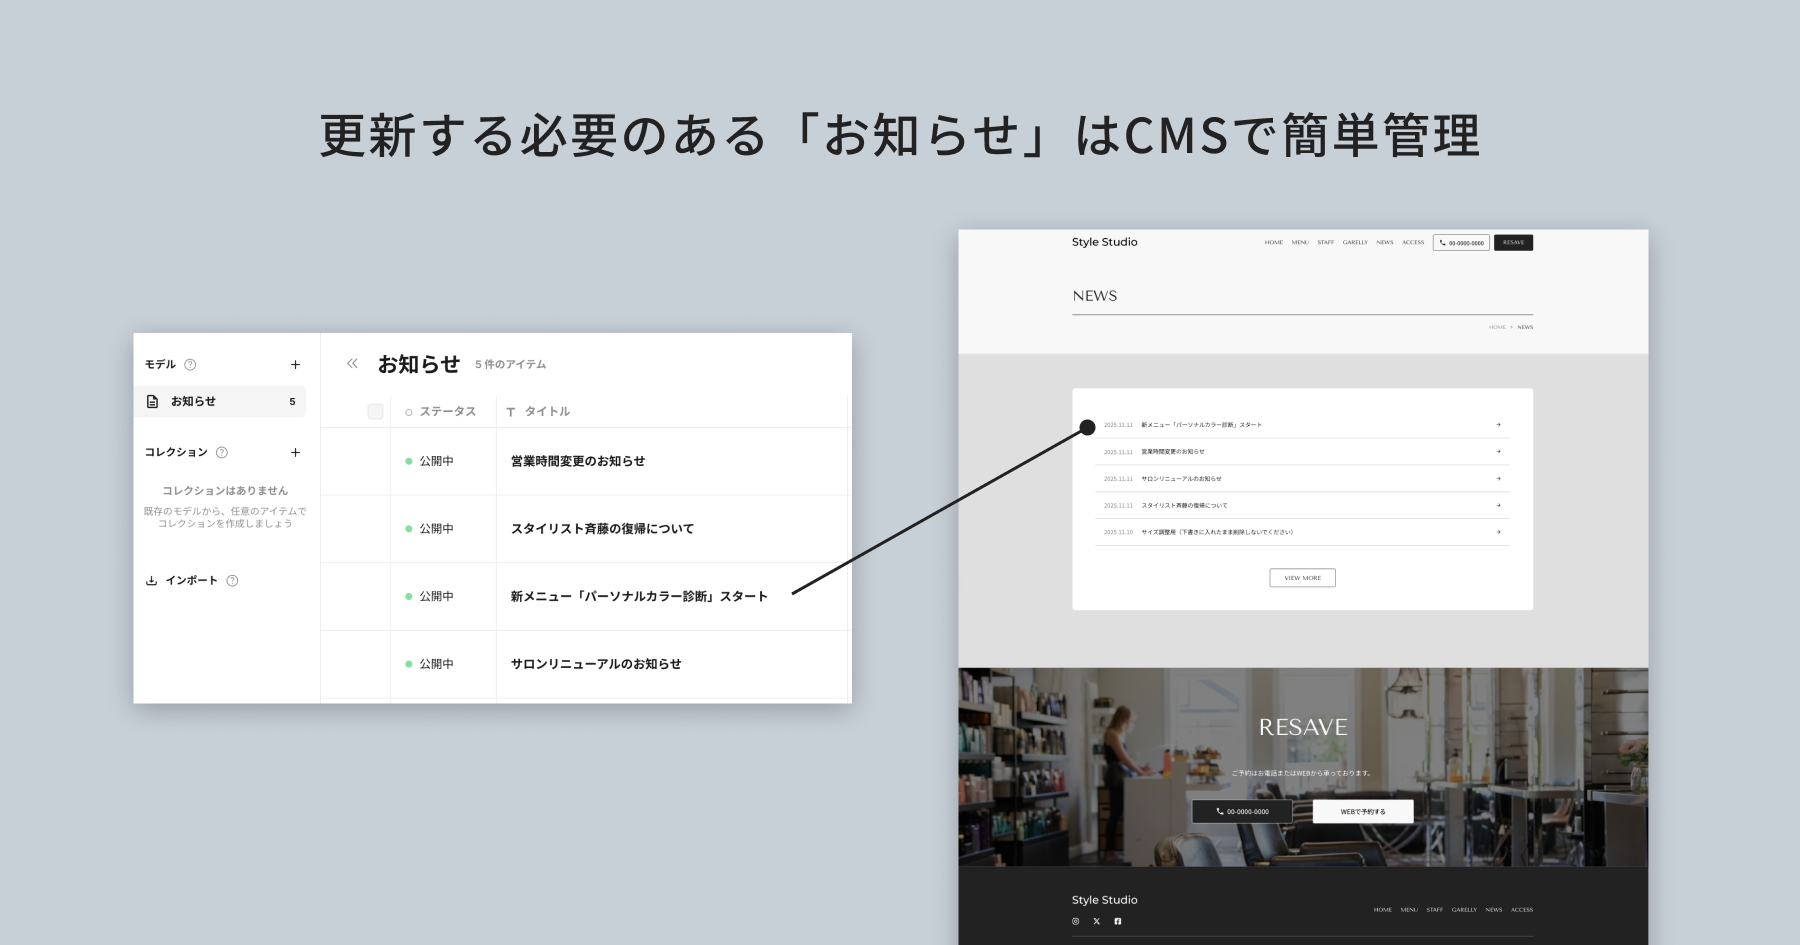Viewport: 1800px width, 945px height.
Task: Toggle the select-all checkbox above the list
Action: point(375,412)
